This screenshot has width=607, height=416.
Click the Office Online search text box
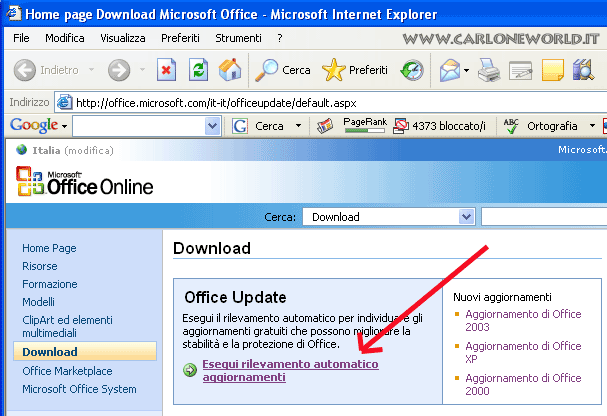(544, 217)
